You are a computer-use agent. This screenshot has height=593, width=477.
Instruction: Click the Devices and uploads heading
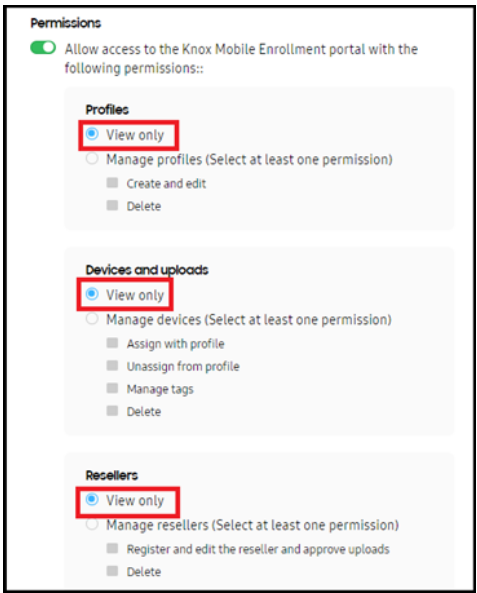pos(147,270)
